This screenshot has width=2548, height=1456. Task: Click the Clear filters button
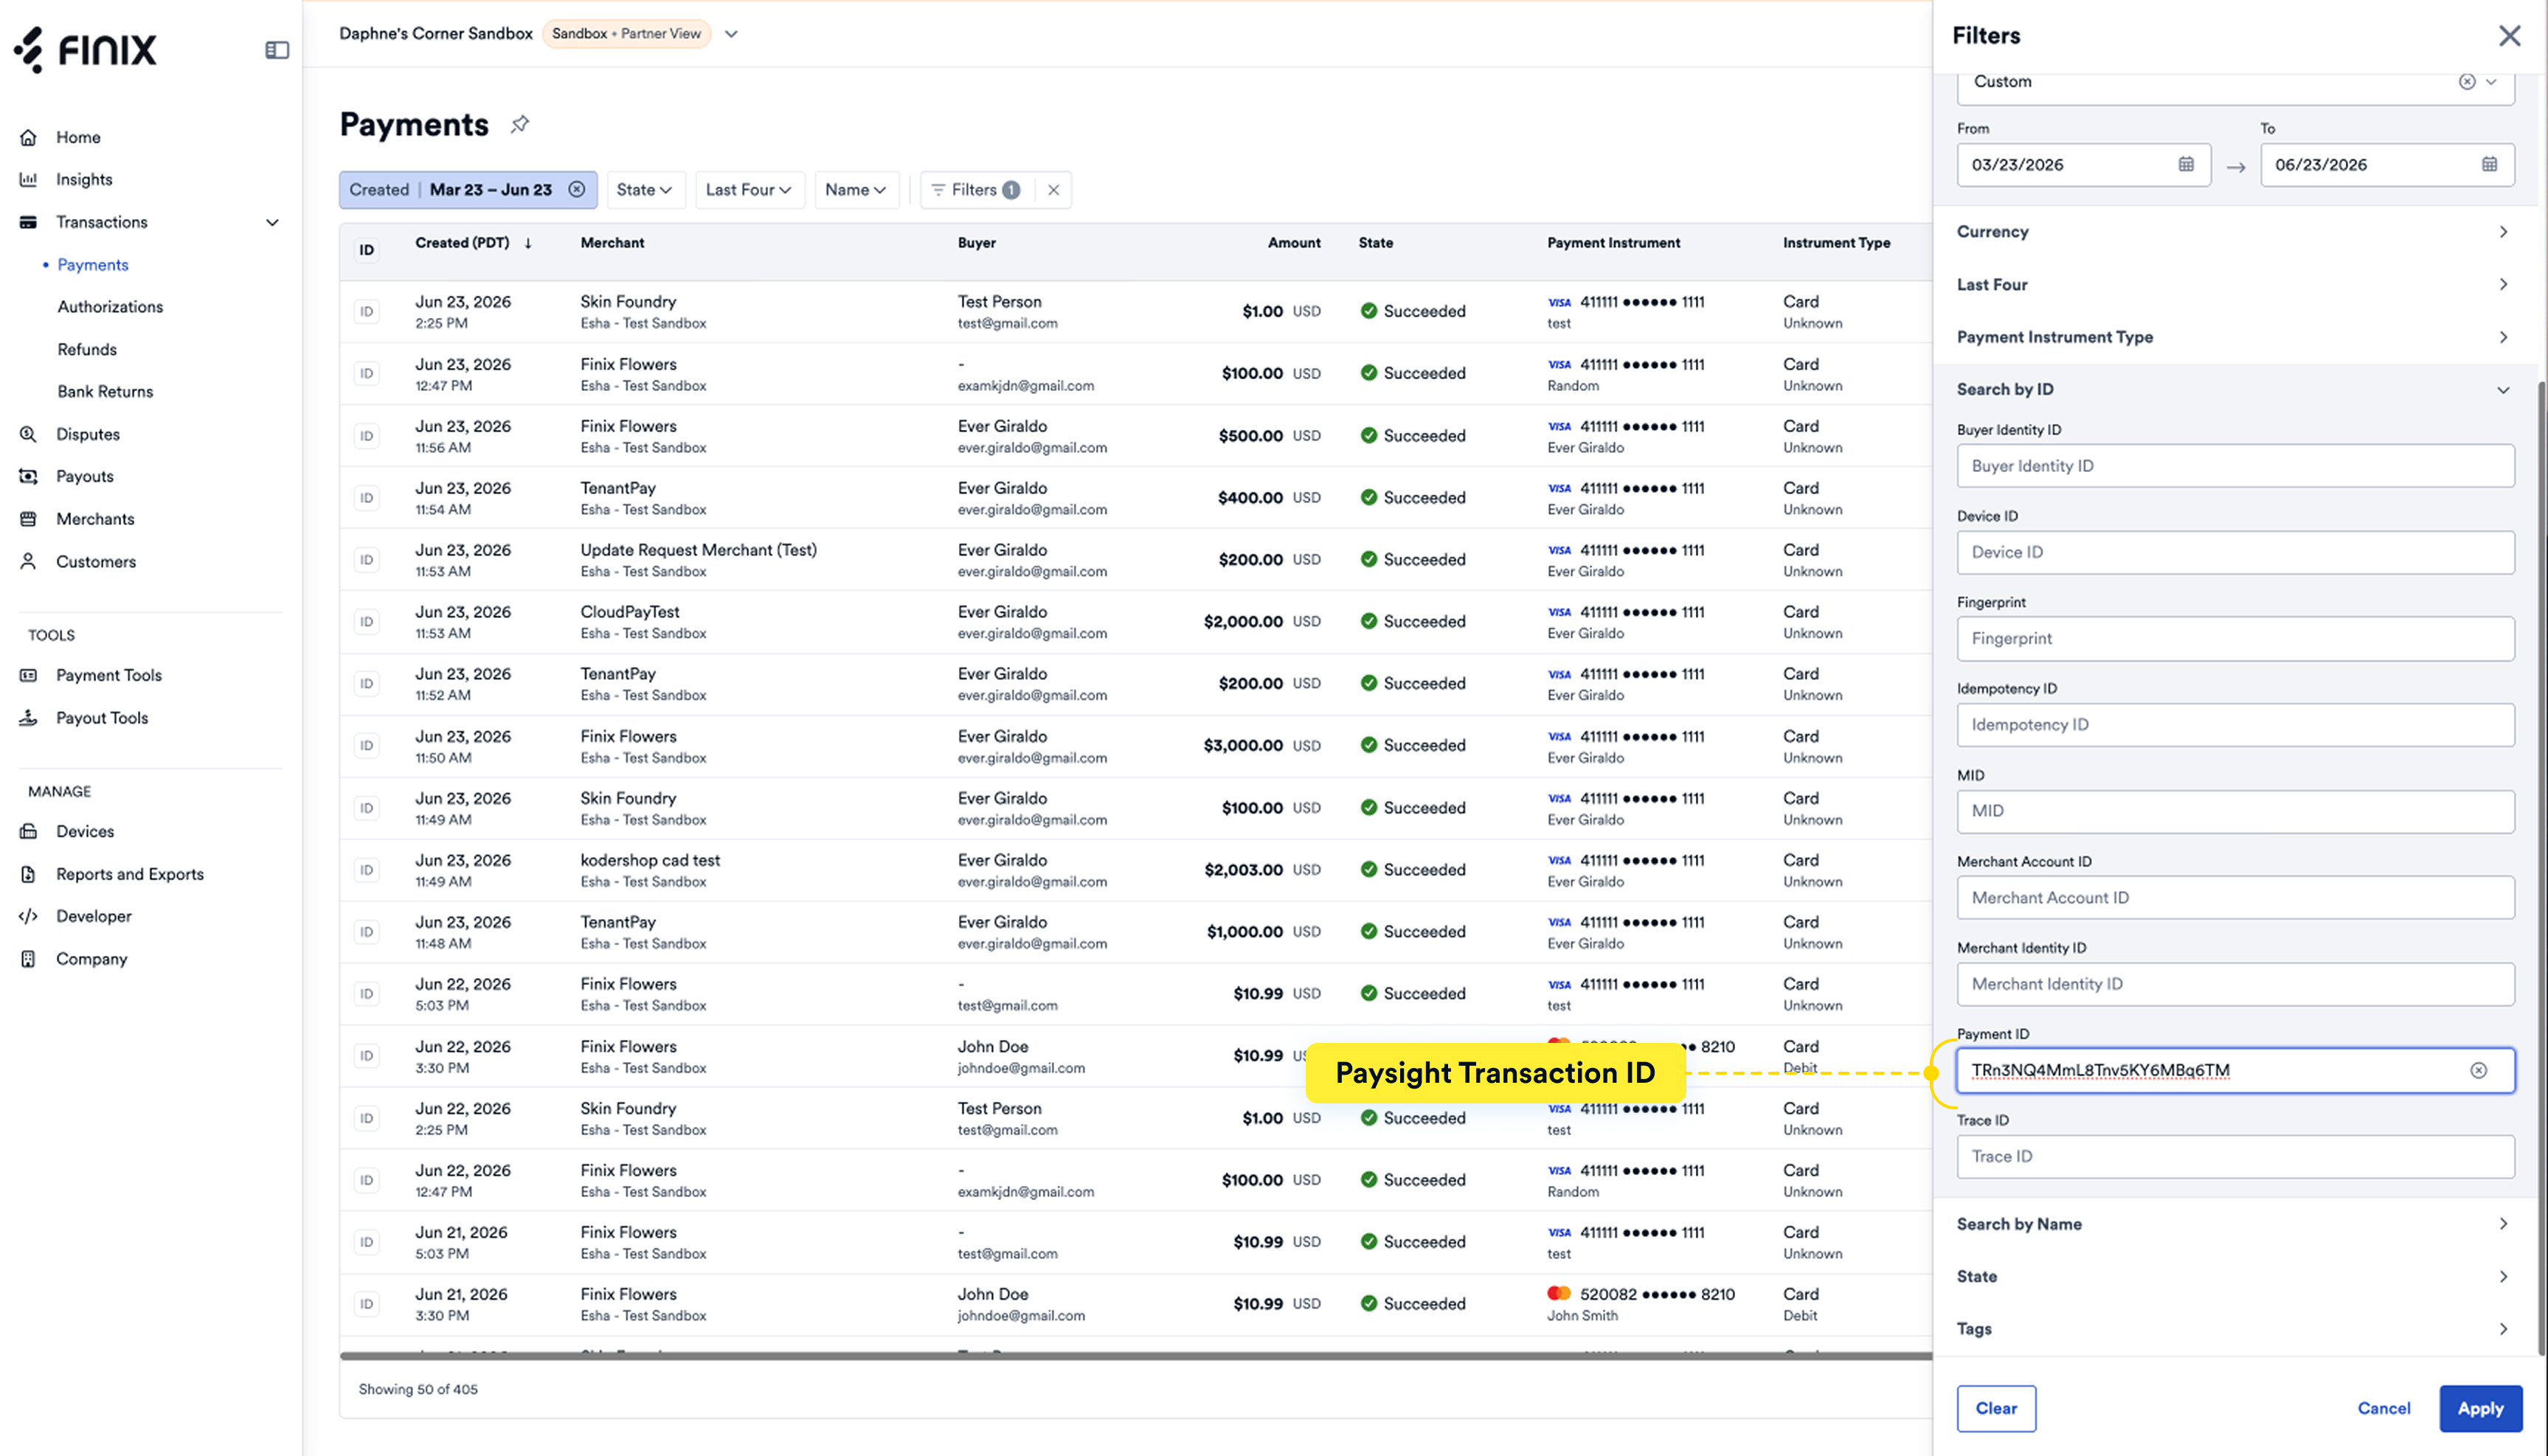(1996, 1408)
